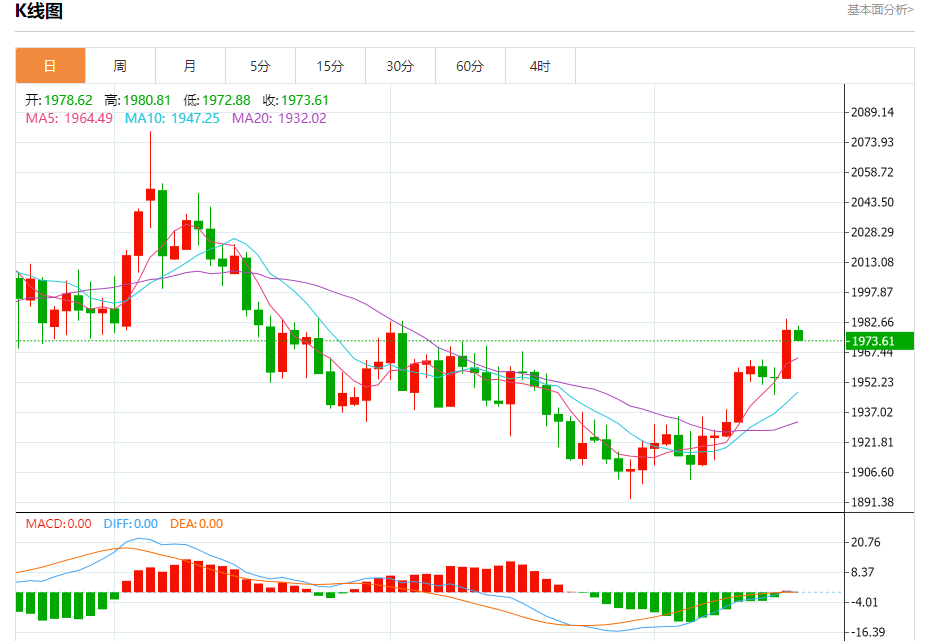Click the 1891.38 price axis label

tap(872, 502)
